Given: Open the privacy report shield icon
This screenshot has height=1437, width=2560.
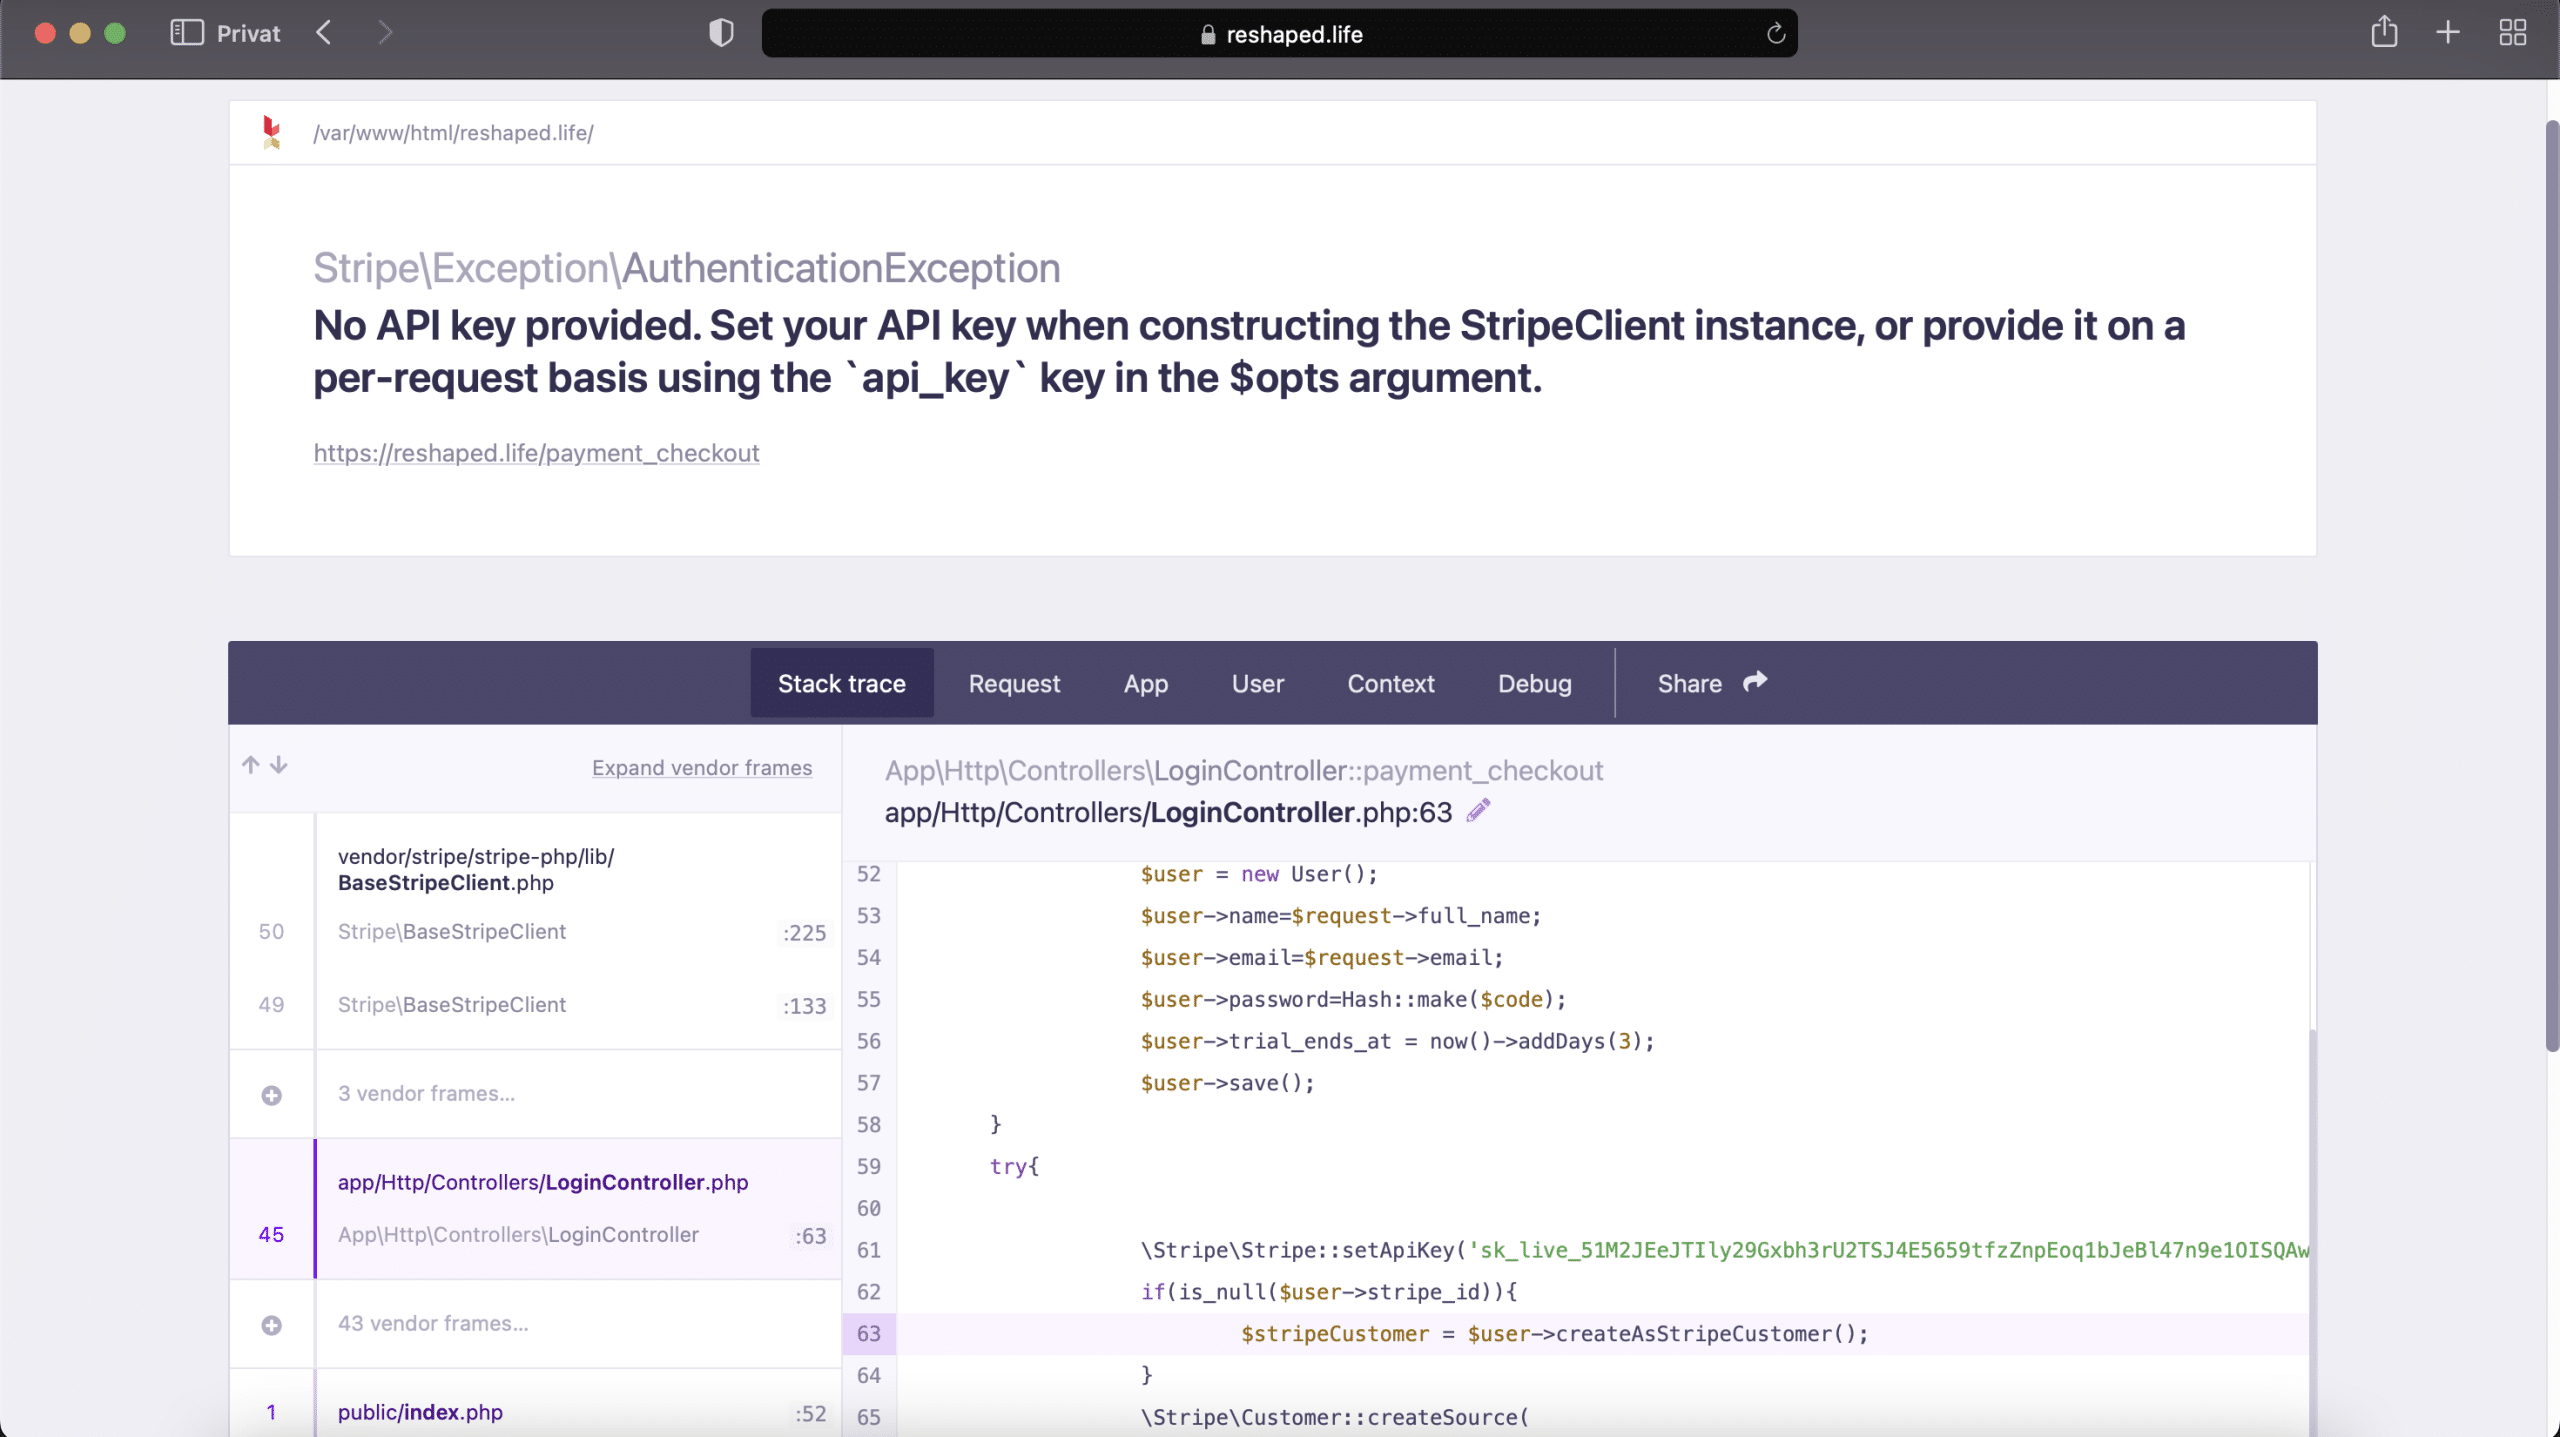Looking at the screenshot, I should tap(721, 33).
